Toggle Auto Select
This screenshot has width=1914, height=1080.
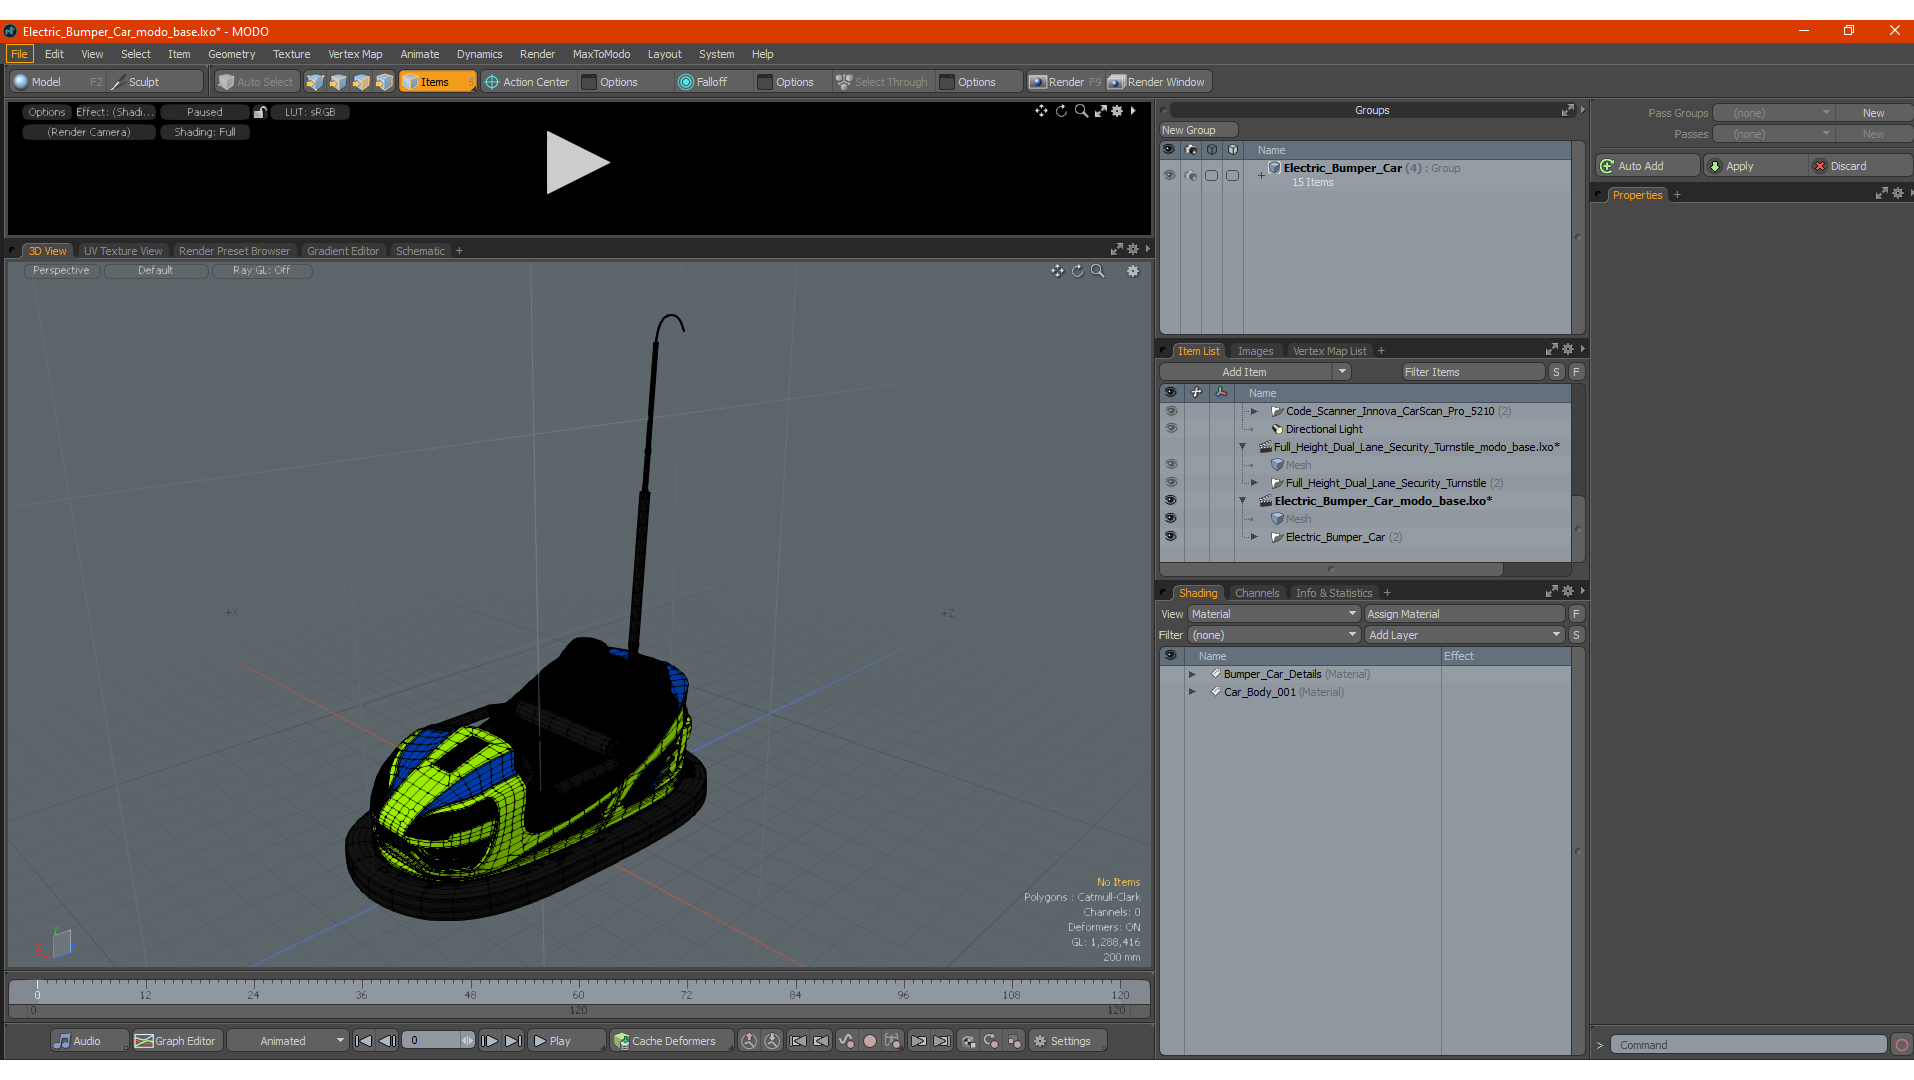[x=257, y=82]
